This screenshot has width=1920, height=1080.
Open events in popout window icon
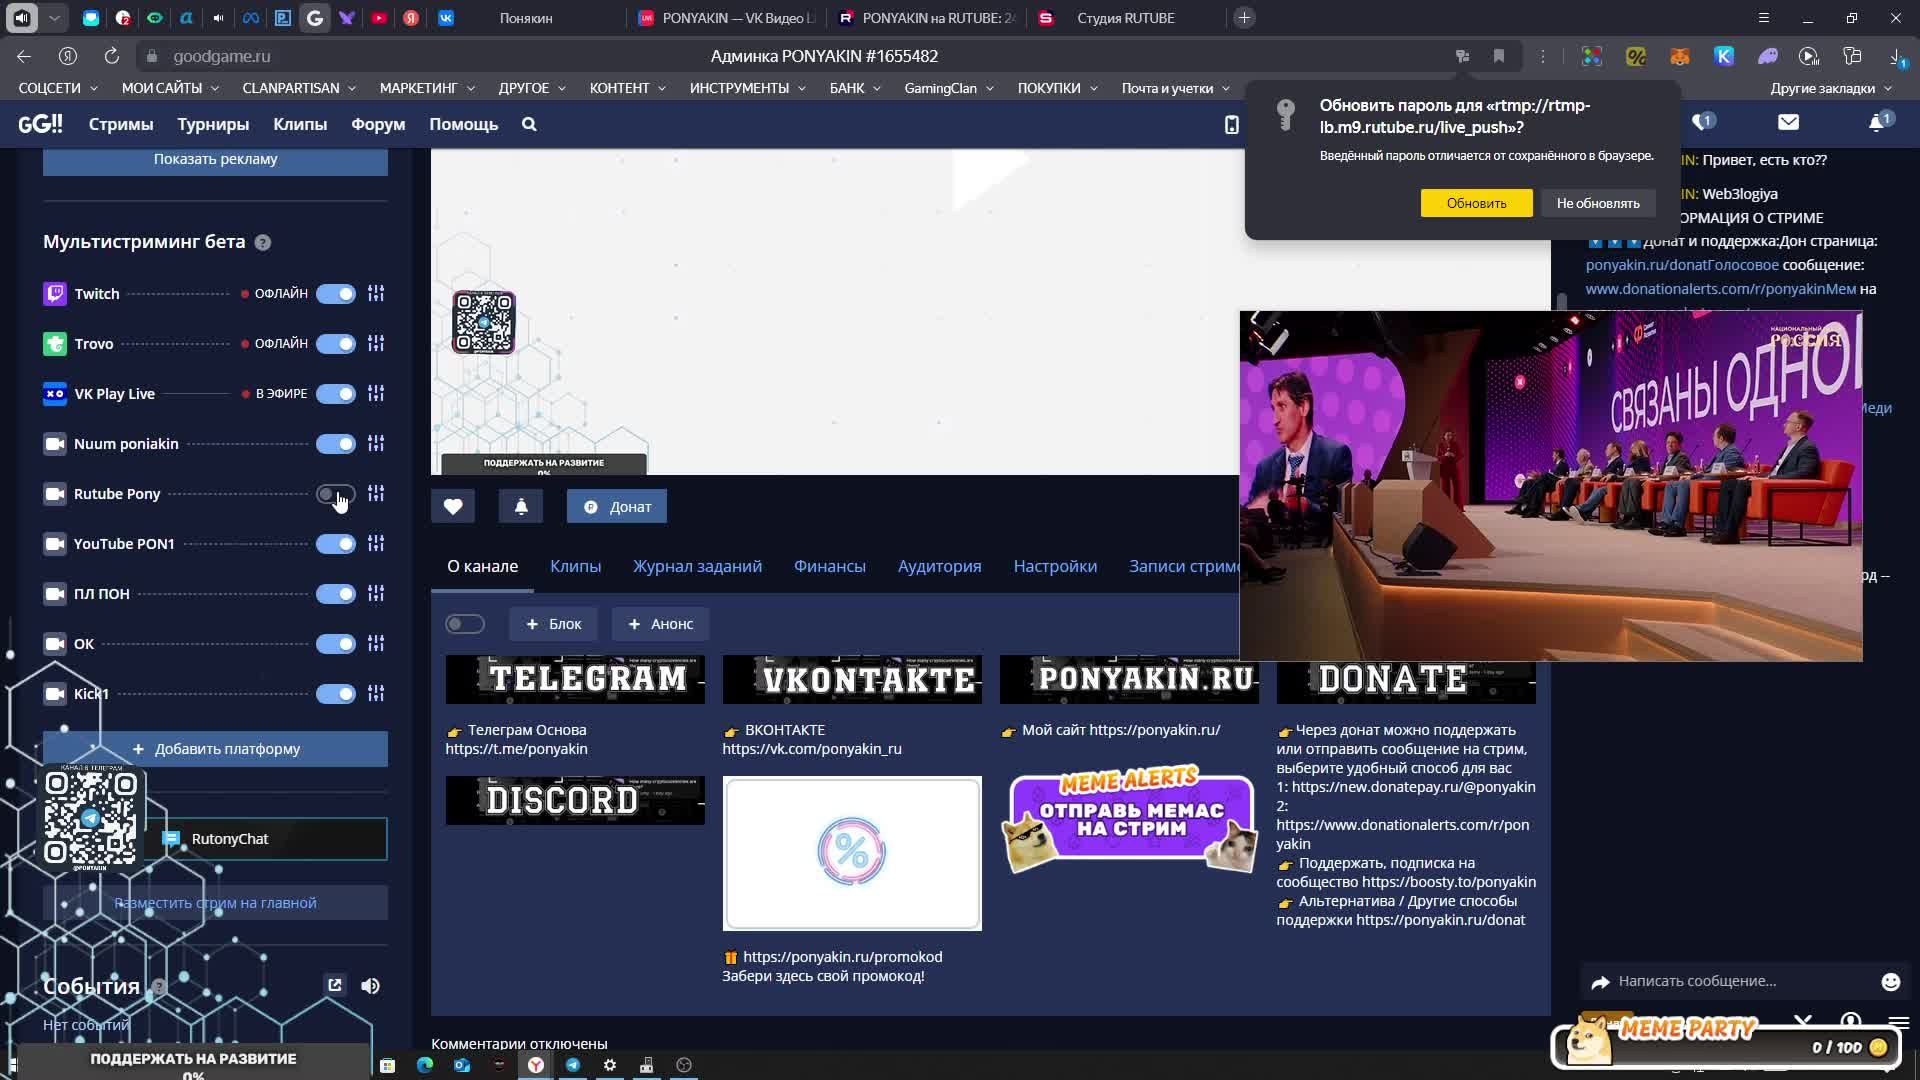(335, 986)
